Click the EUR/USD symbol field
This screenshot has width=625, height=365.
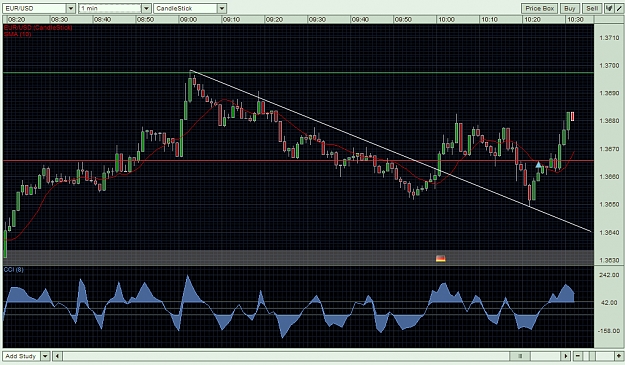click(35, 8)
